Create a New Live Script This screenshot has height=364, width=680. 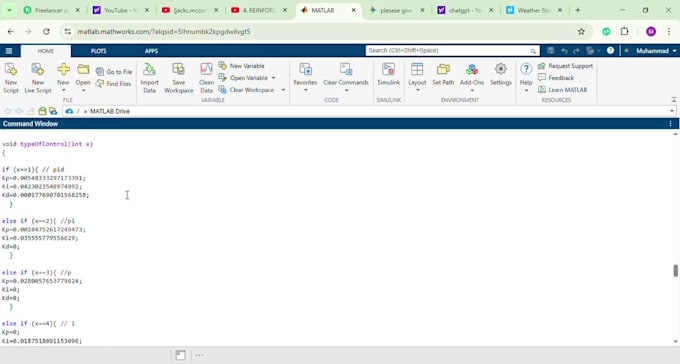pos(38,78)
